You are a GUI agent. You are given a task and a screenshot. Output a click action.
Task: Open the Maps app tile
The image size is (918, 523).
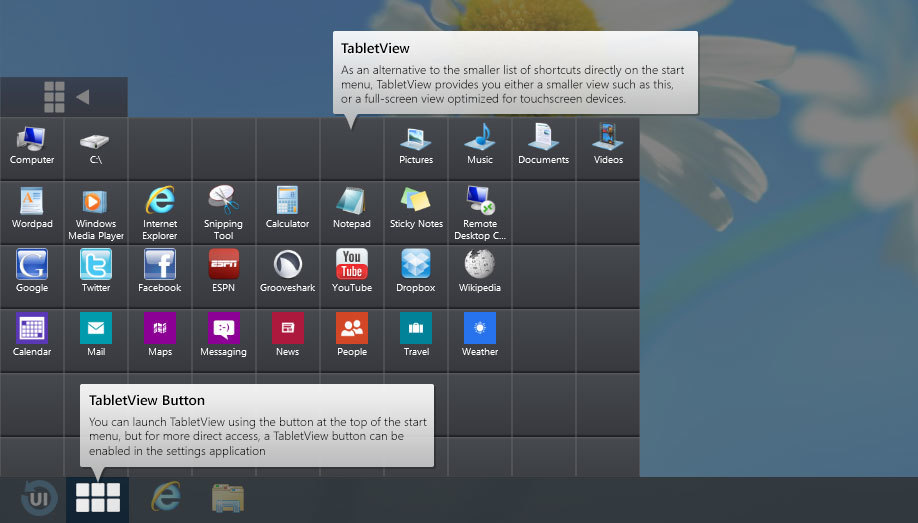point(160,340)
